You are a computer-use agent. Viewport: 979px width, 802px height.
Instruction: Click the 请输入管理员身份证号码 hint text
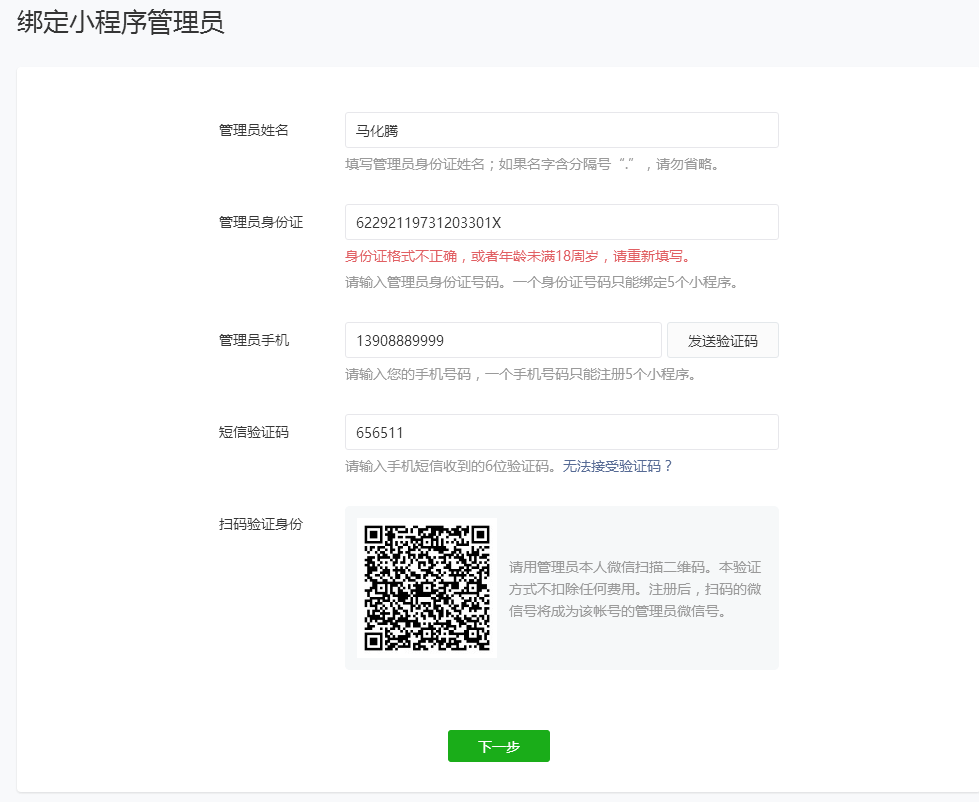click(x=541, y=282)
